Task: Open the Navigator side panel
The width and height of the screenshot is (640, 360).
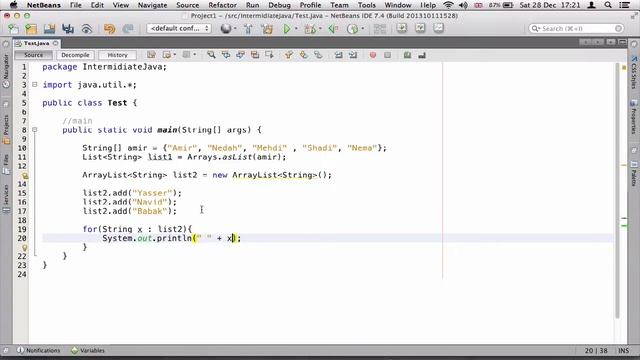Action: pos(6,71)
